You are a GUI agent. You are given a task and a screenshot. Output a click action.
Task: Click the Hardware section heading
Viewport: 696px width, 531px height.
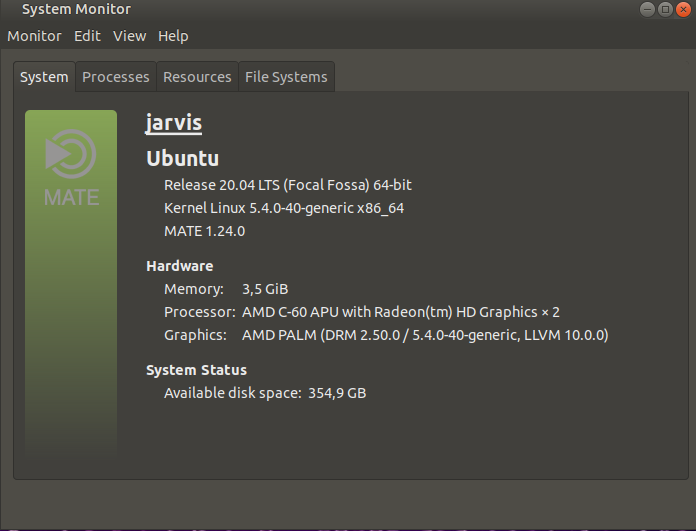[180, 266]
